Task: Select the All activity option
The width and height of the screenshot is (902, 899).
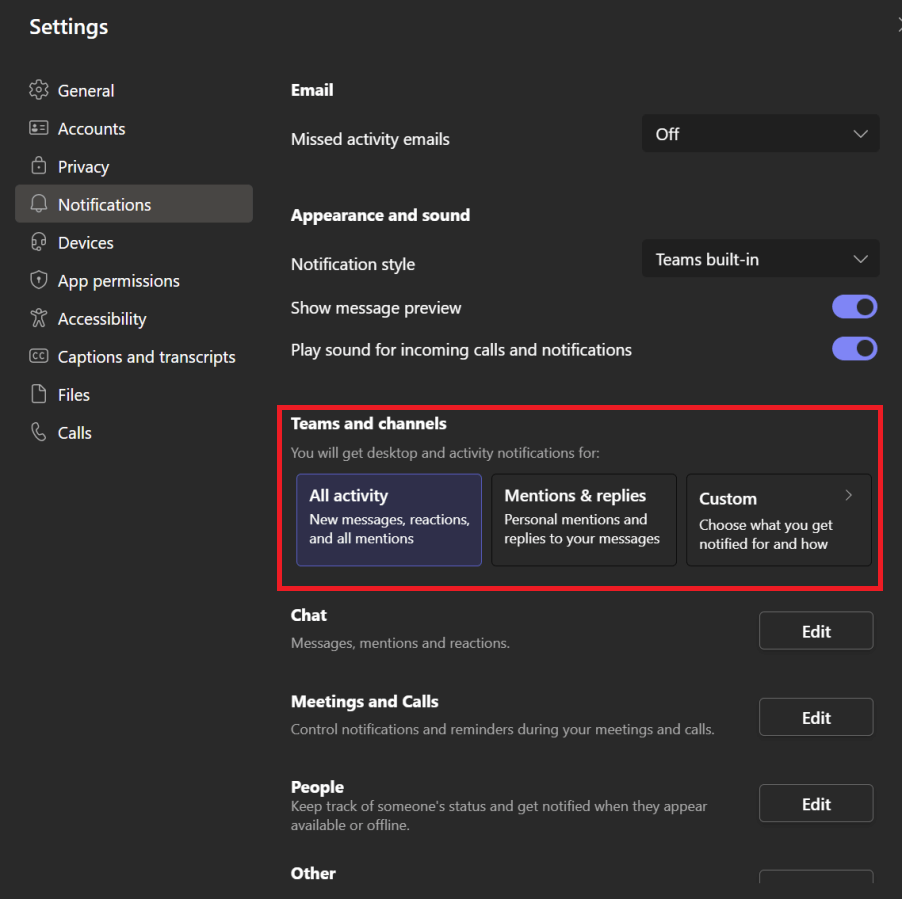Action: (x=389, y=519)
